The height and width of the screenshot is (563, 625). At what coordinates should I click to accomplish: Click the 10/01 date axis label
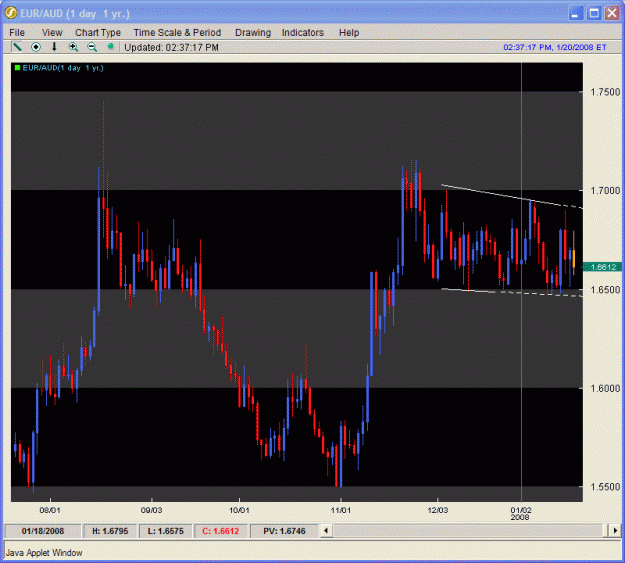[x=239, y=510]
